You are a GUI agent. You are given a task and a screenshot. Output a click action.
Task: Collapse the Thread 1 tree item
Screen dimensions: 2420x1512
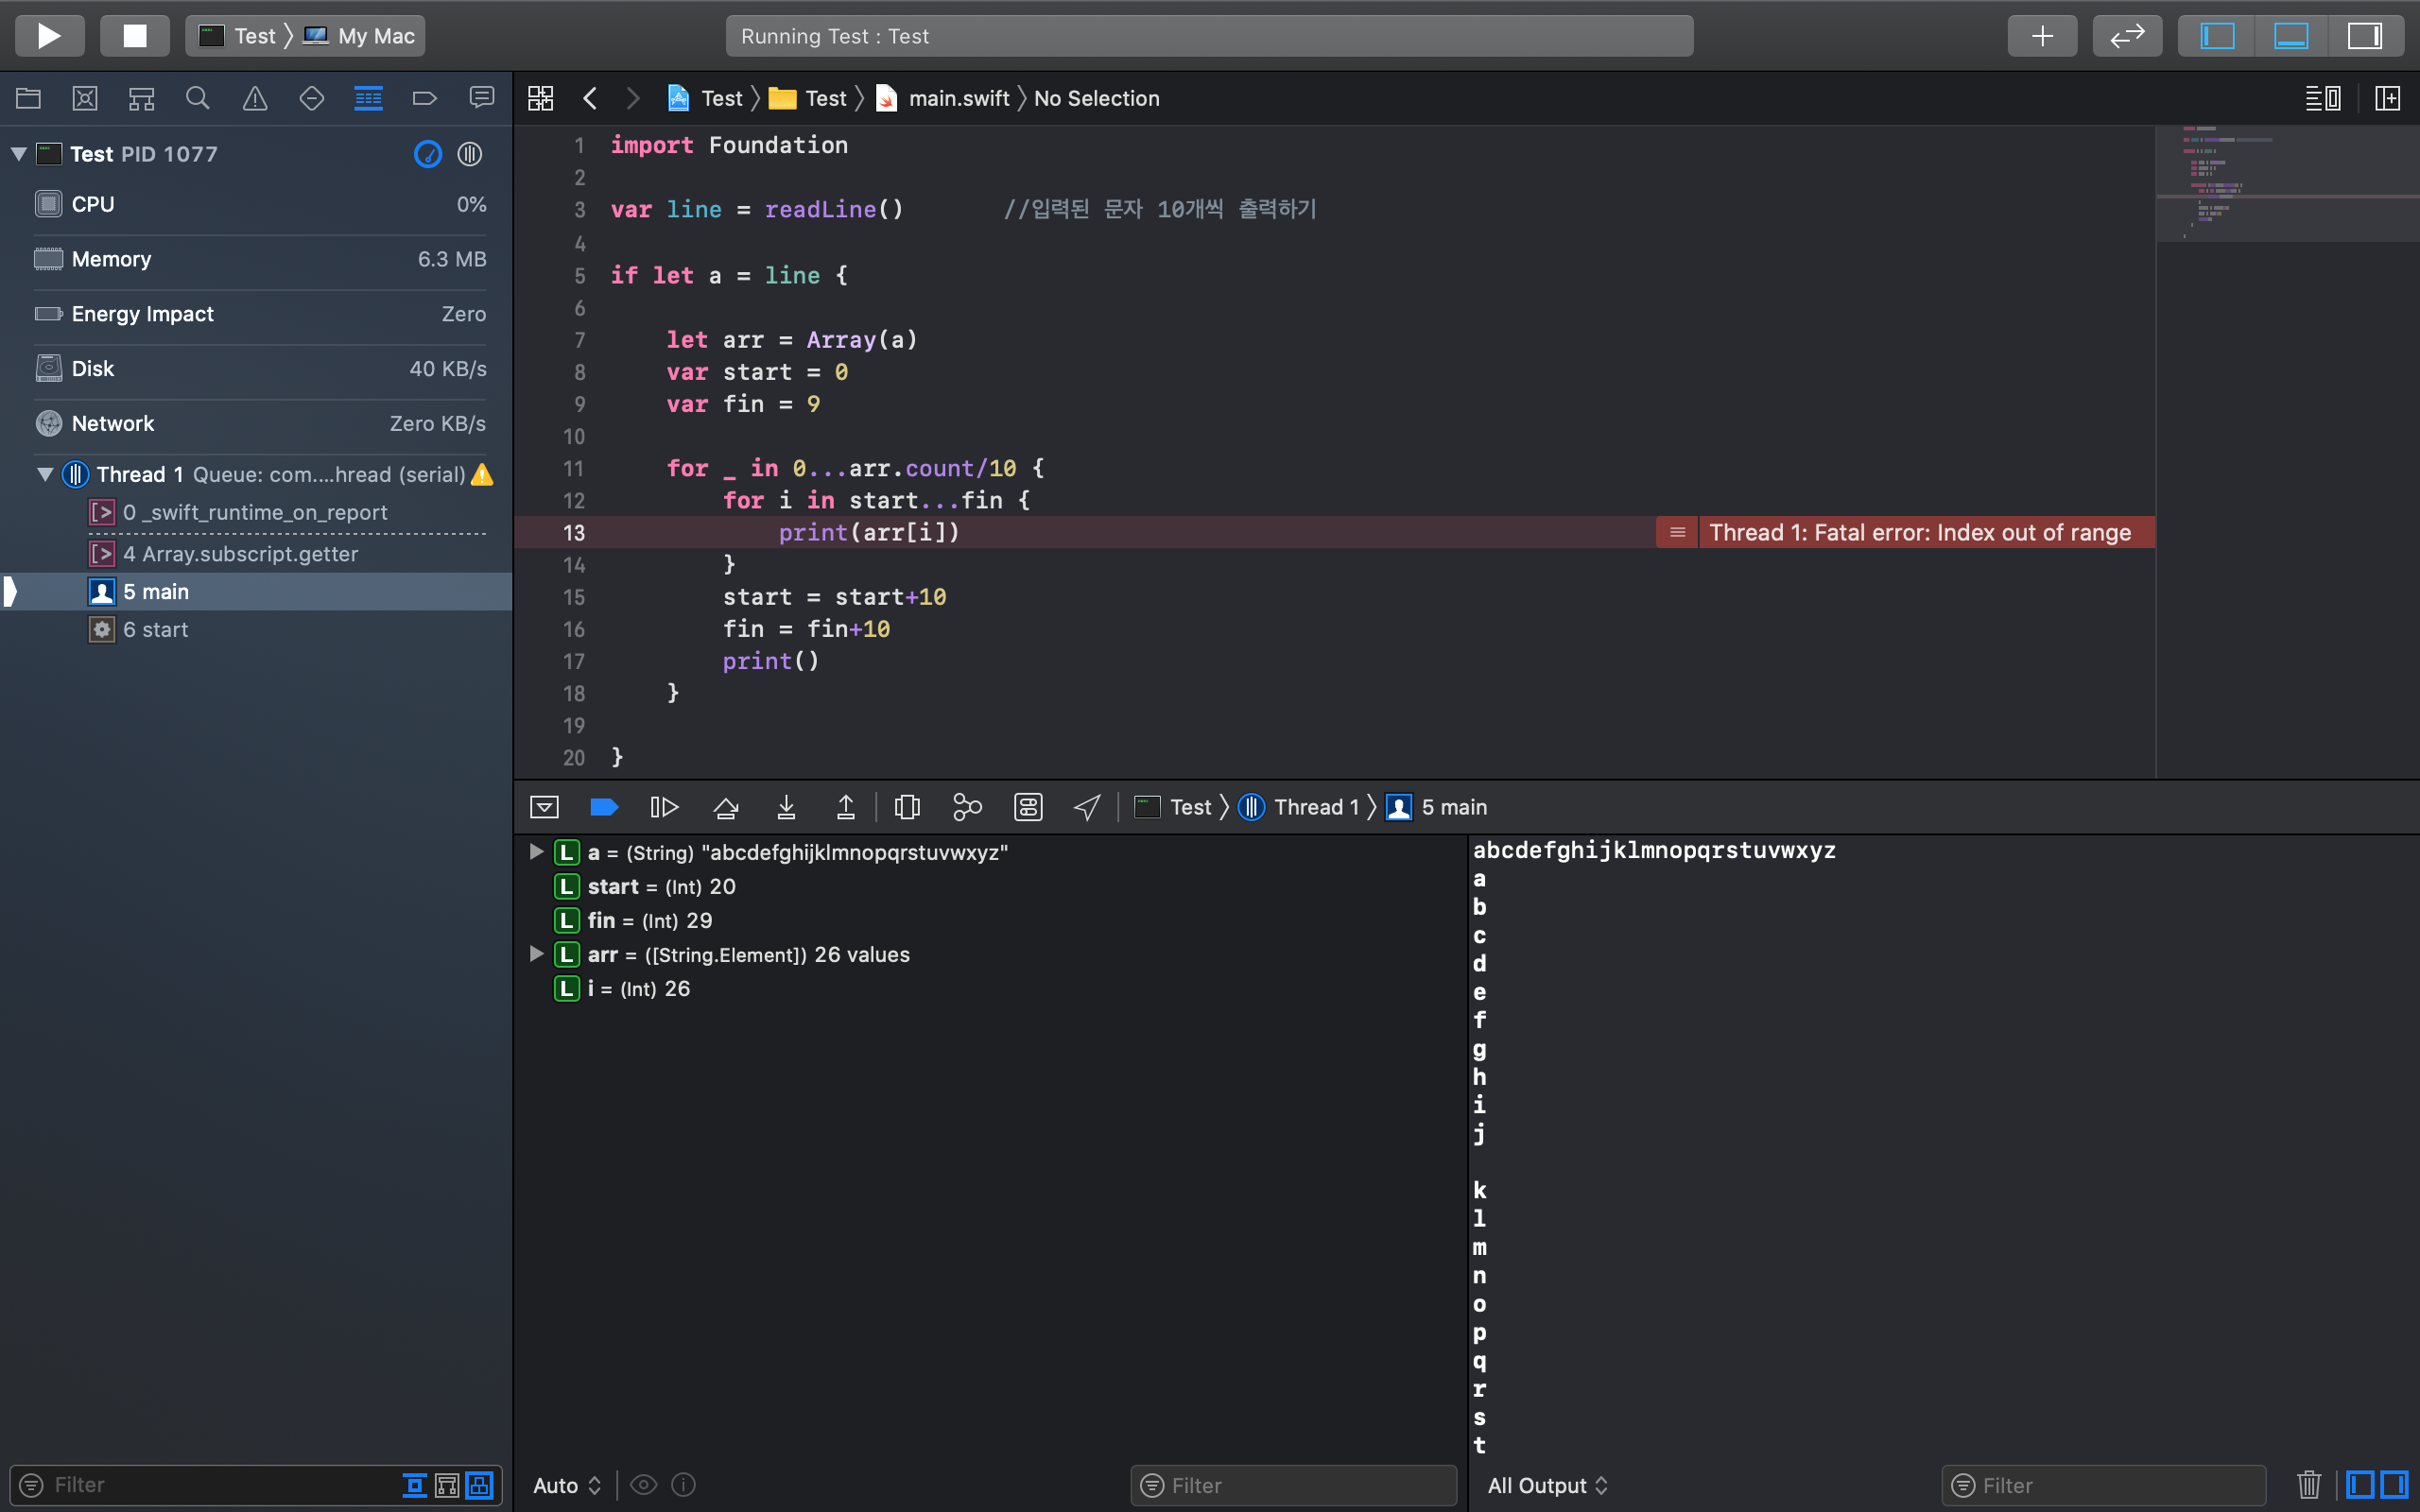coord(45,474)
